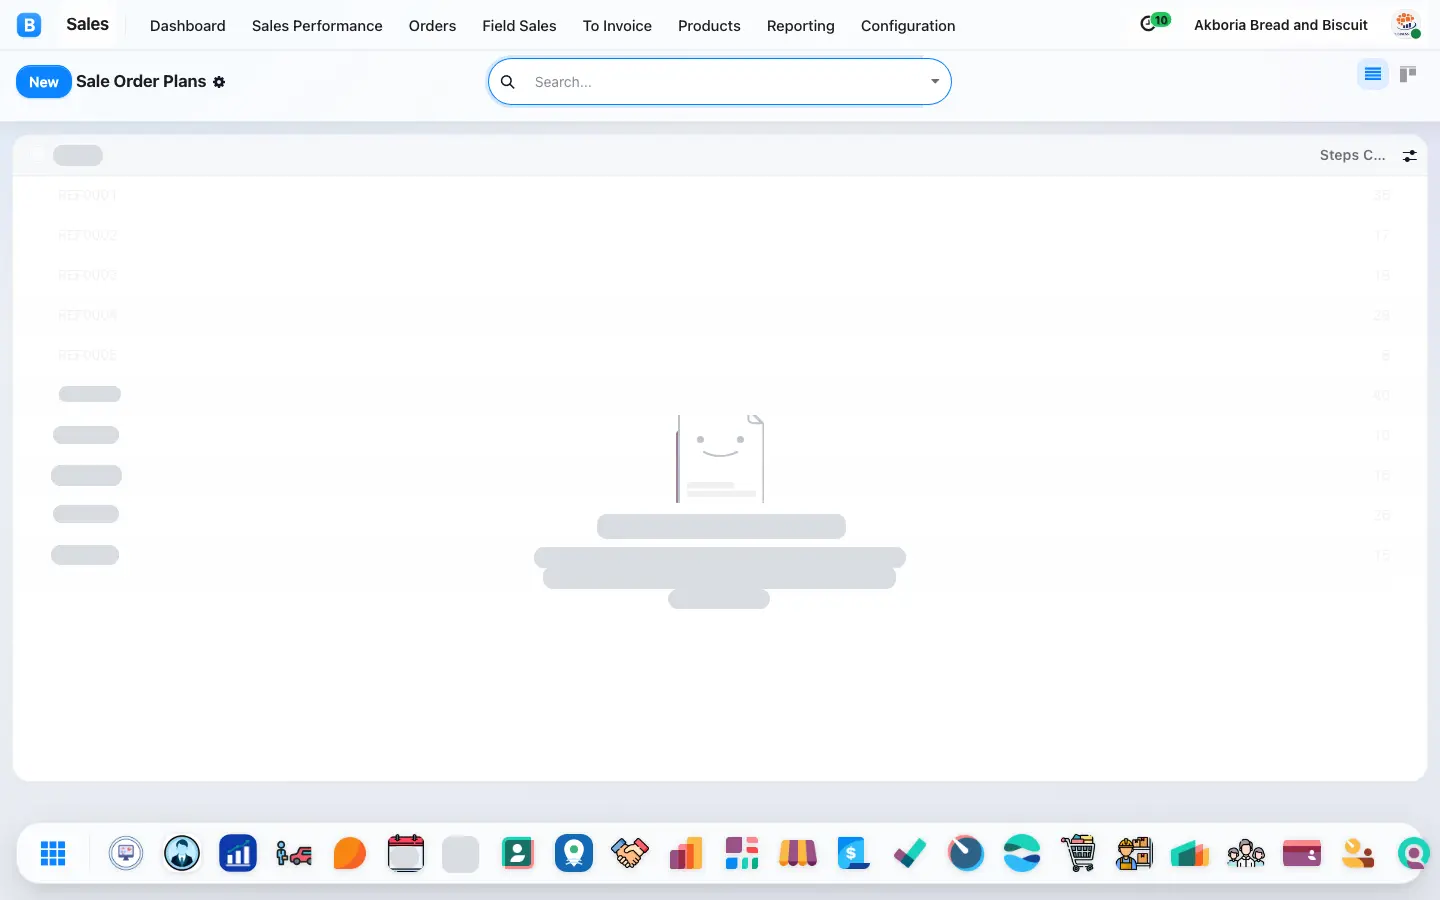Open the red-orange stacked bars app in the dock

click(686, 853)
